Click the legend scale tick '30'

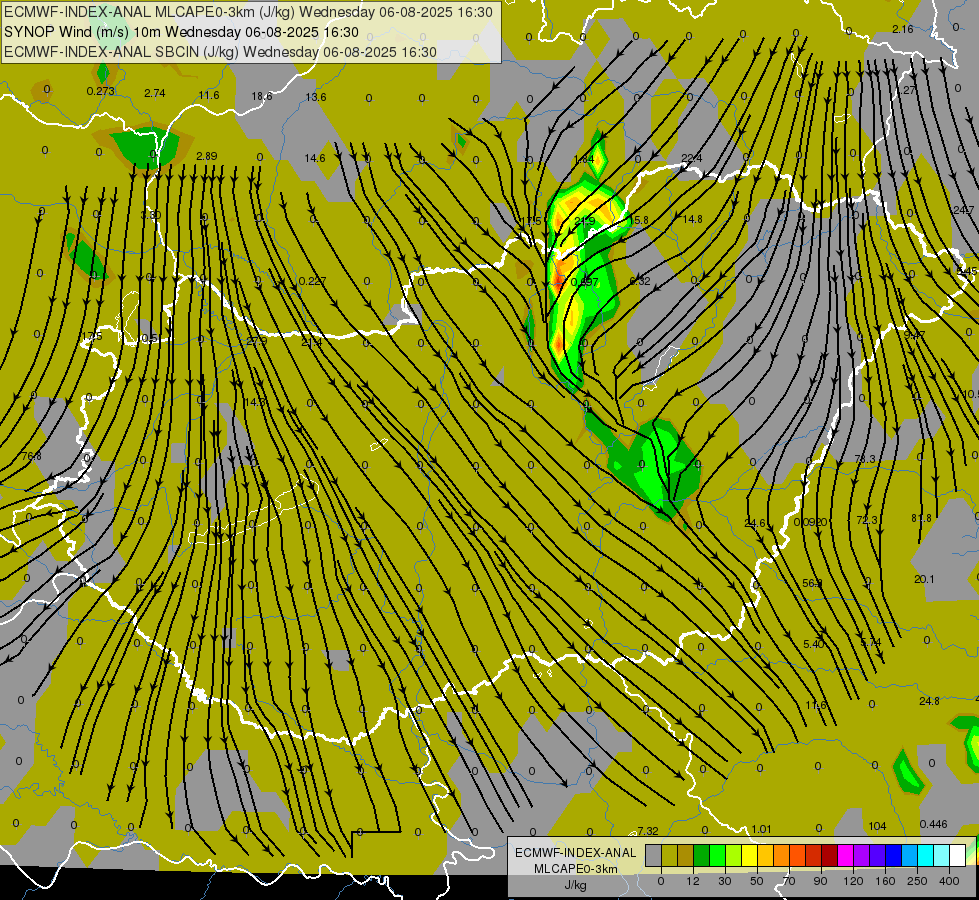(x=725, y=881)
